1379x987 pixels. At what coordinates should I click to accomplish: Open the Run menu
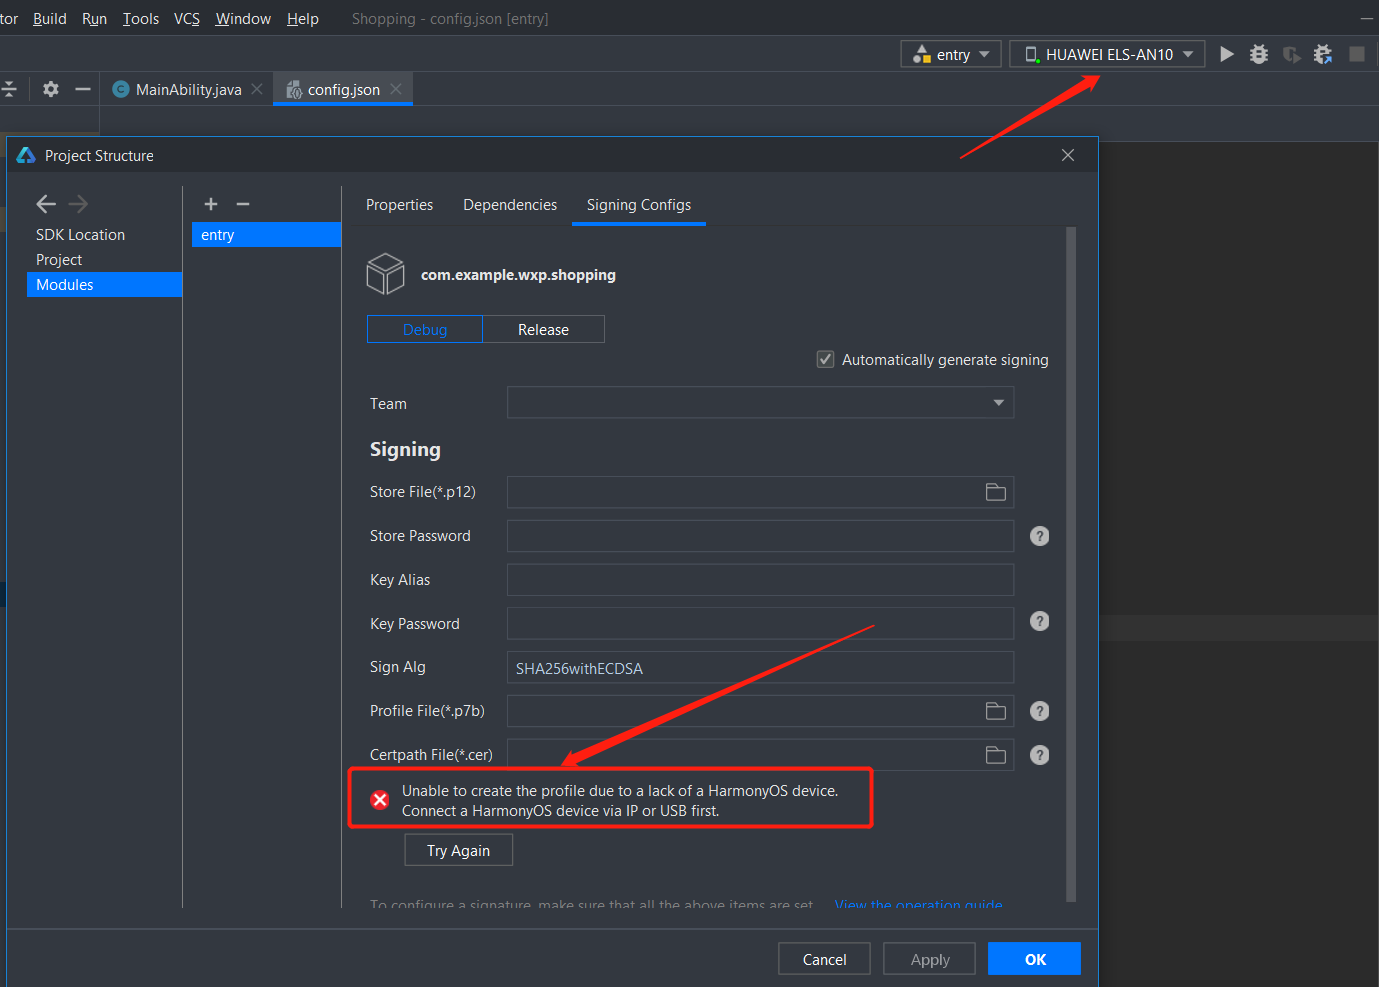(94, 18)
